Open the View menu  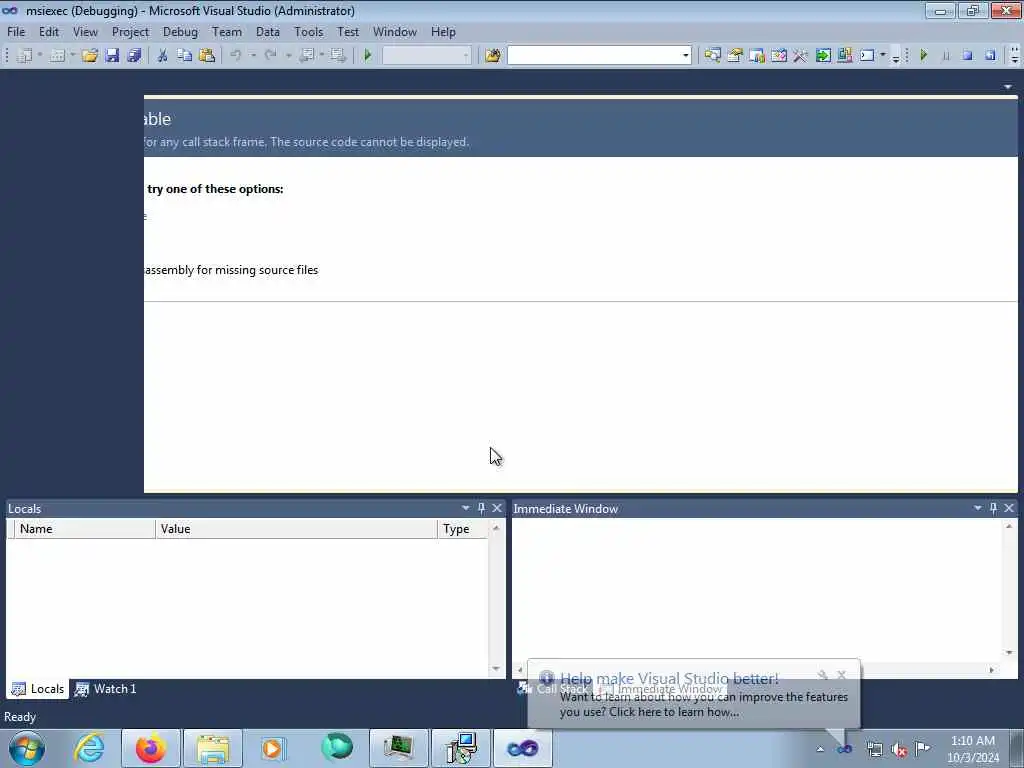click(85, 32)
